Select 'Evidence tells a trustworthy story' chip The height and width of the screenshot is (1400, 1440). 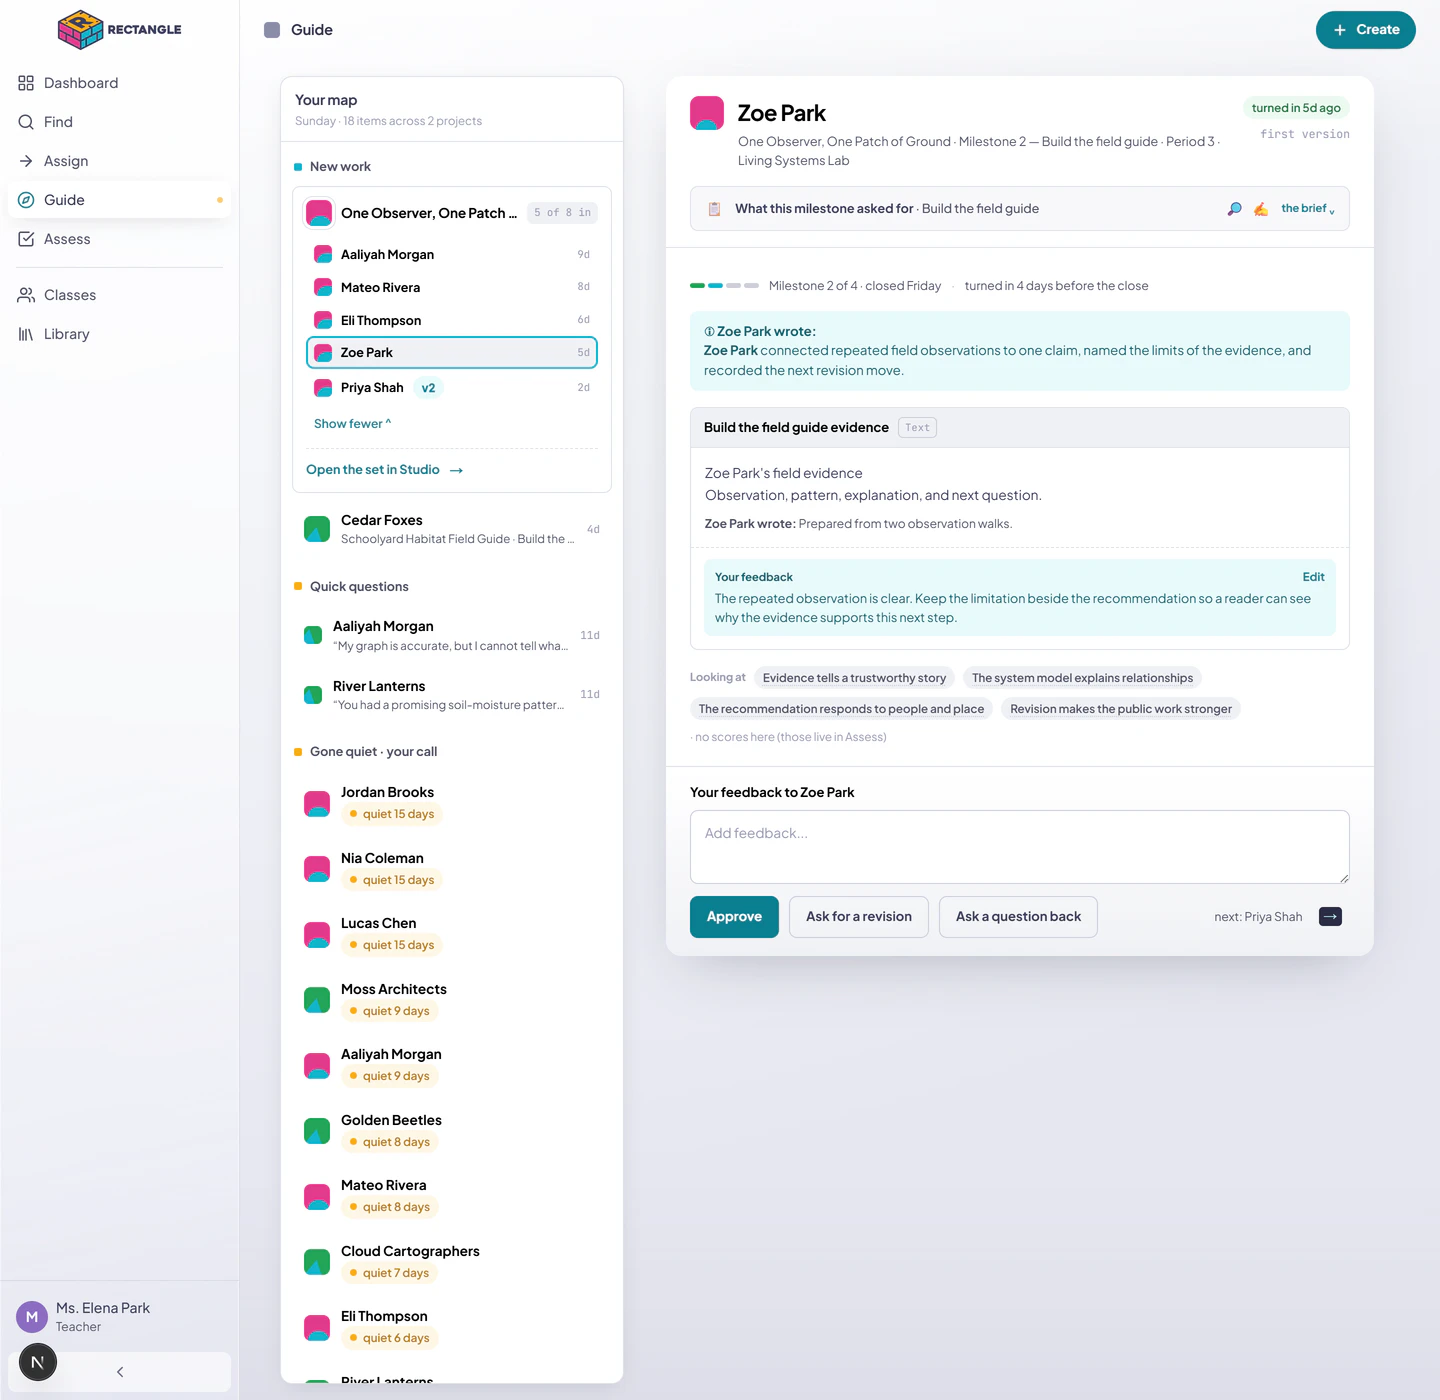(x=854, y=678)
